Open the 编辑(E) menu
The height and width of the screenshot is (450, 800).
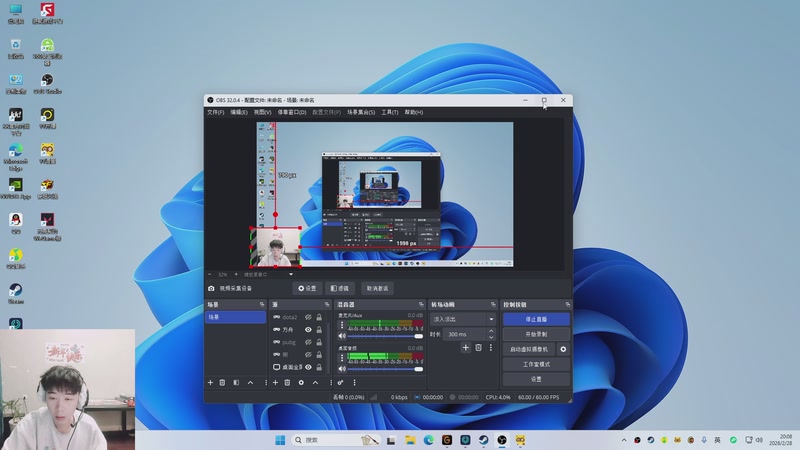coord(239,112)
